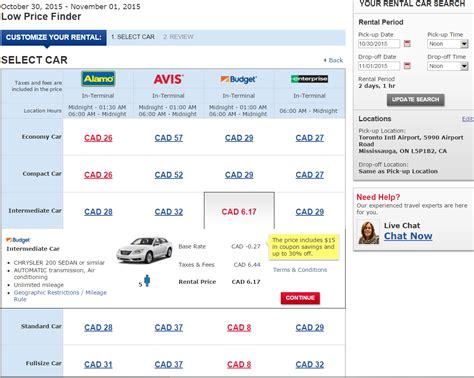Select Budget Compact Car CAD 29
This screenshot has width=474, height=378.
(x=239, y=175)
